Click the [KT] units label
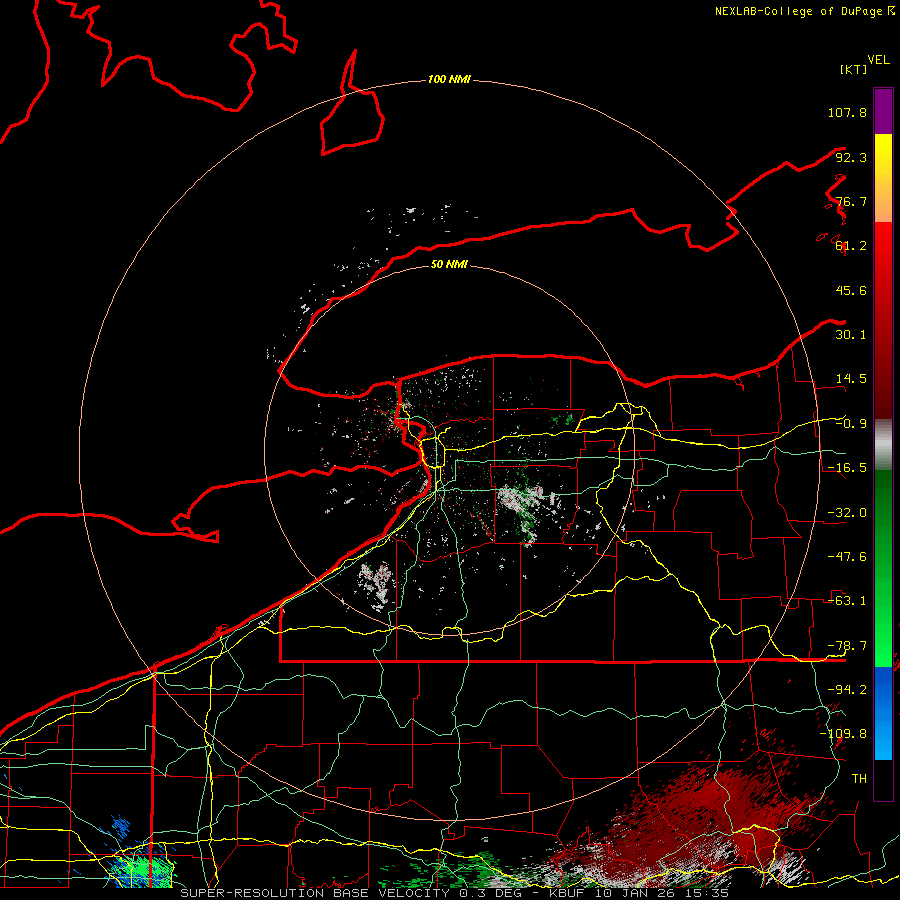The height and width of the screenshot is (900, 900). [853, 69]
